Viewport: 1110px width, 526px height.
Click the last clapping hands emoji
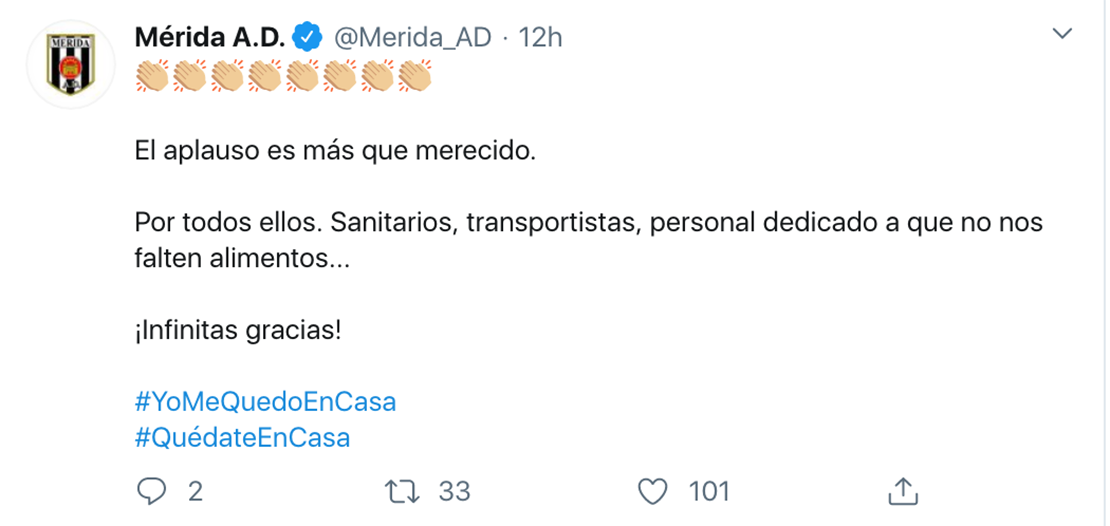[415, 76]
